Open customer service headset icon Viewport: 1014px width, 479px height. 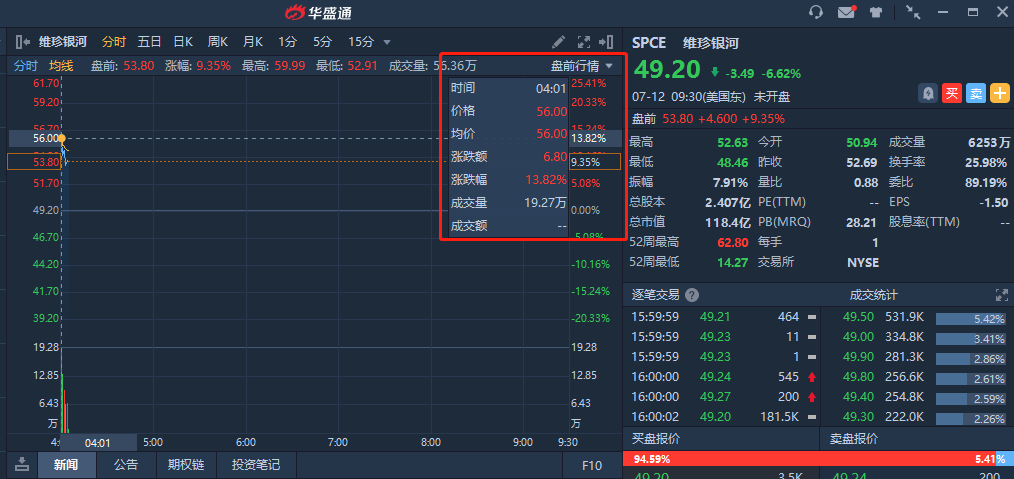point(816,12)
